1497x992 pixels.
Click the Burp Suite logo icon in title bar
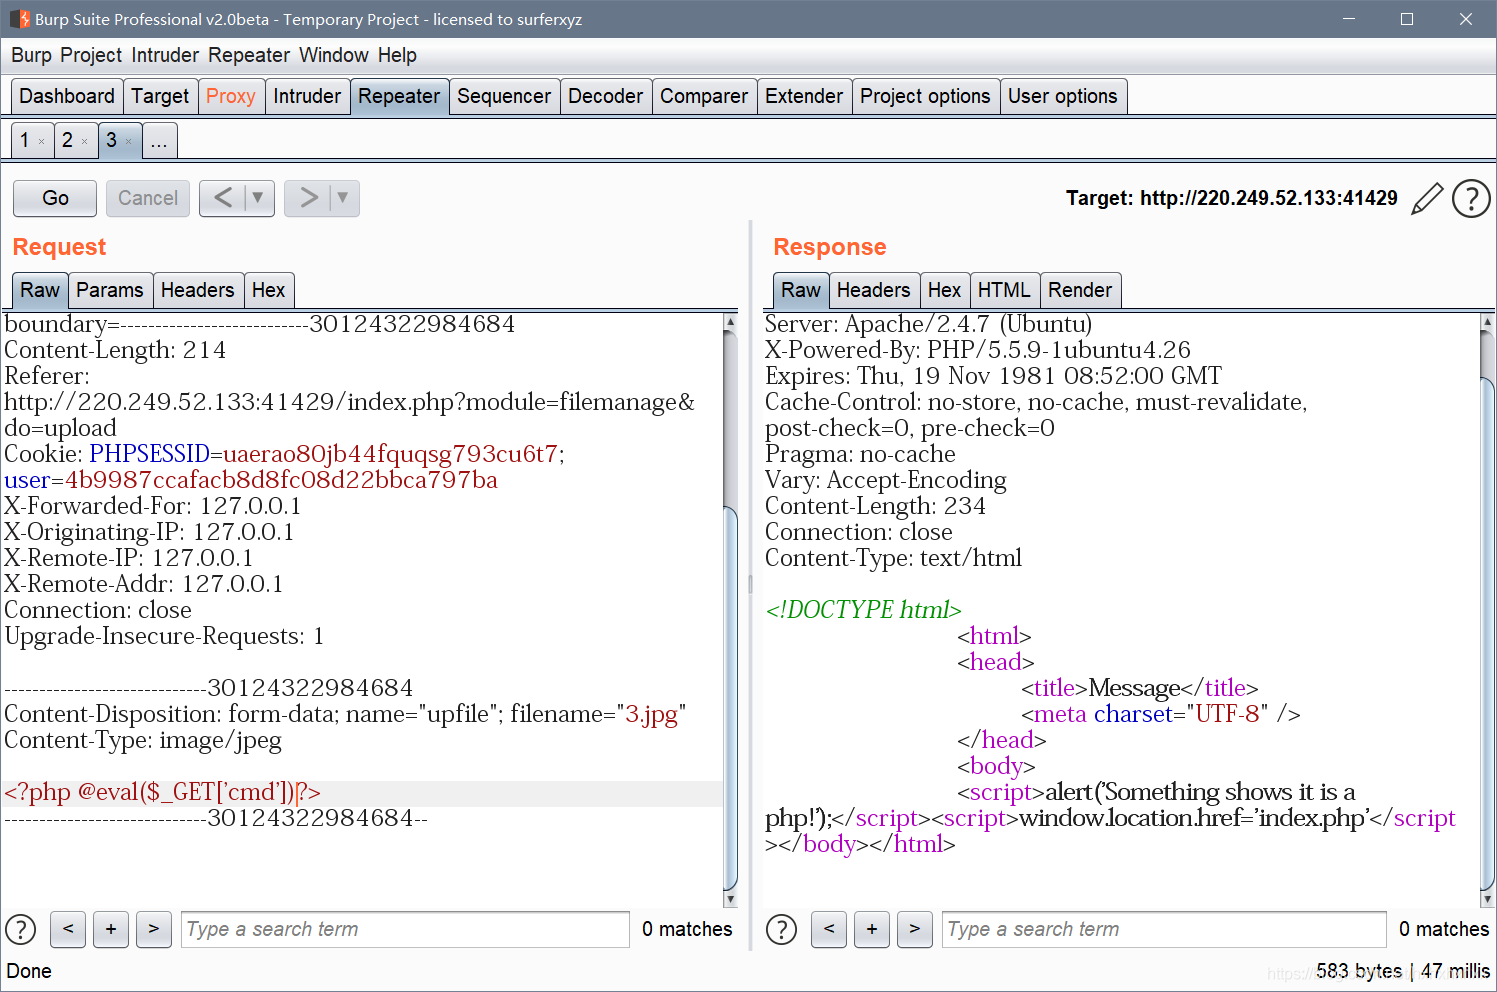coord(19,19)
